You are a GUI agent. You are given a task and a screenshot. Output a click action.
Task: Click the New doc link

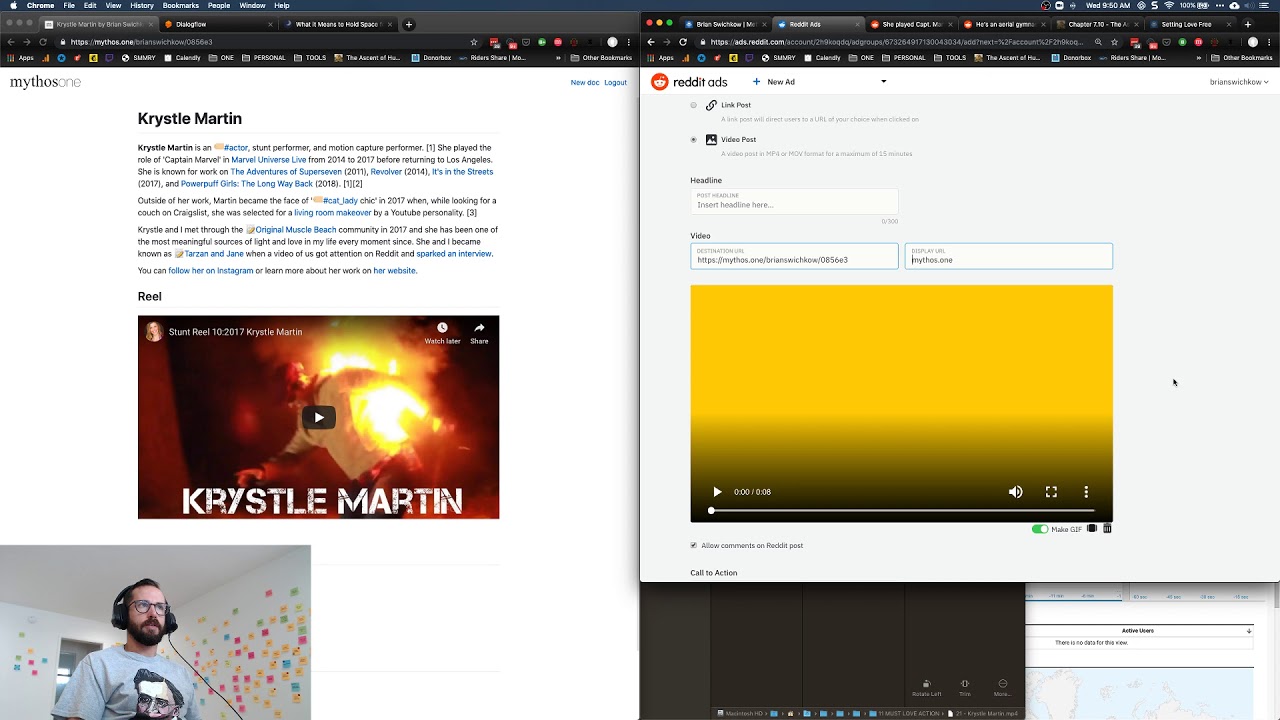pos(585,83)
